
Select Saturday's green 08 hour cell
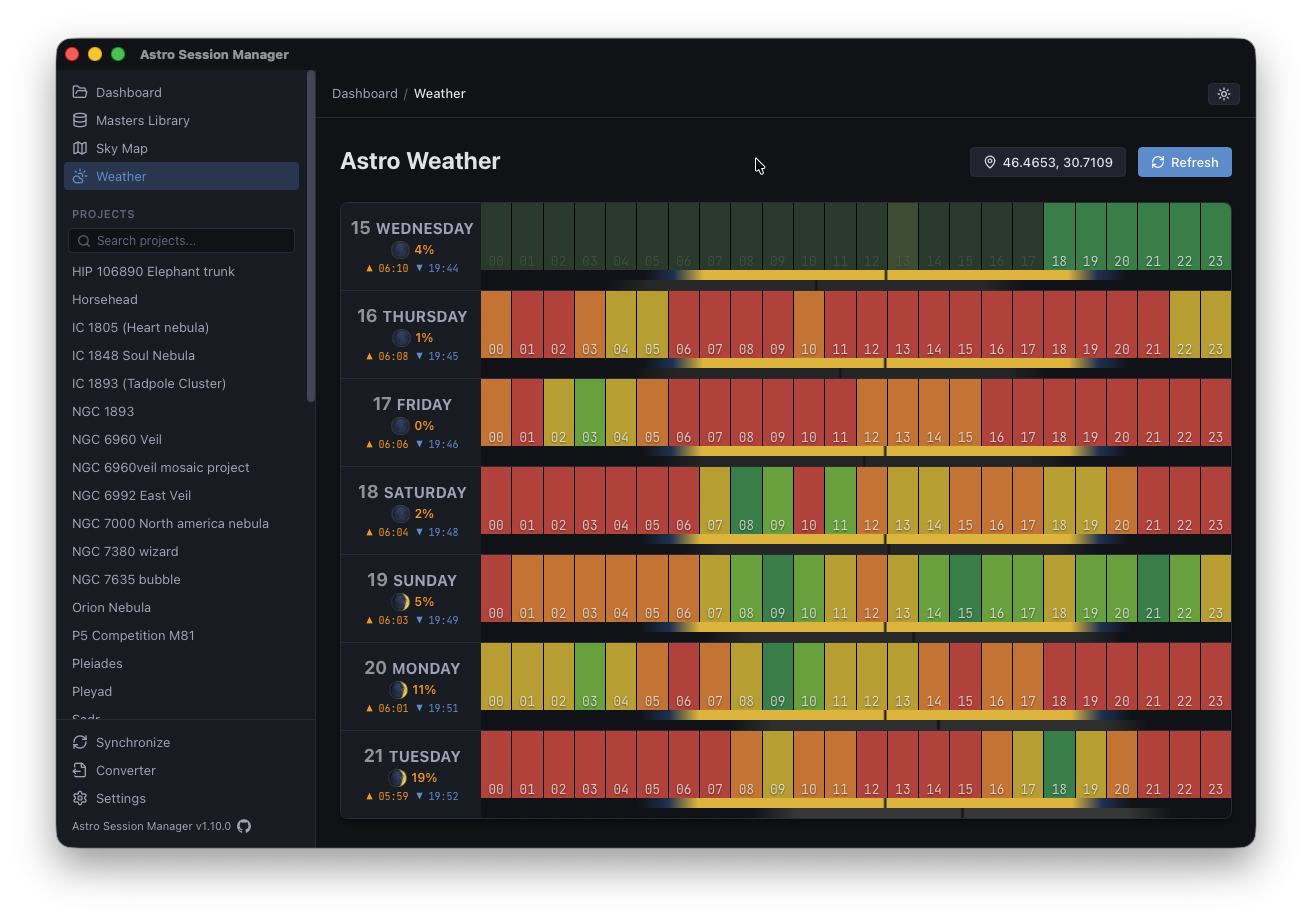click(746, 500)
